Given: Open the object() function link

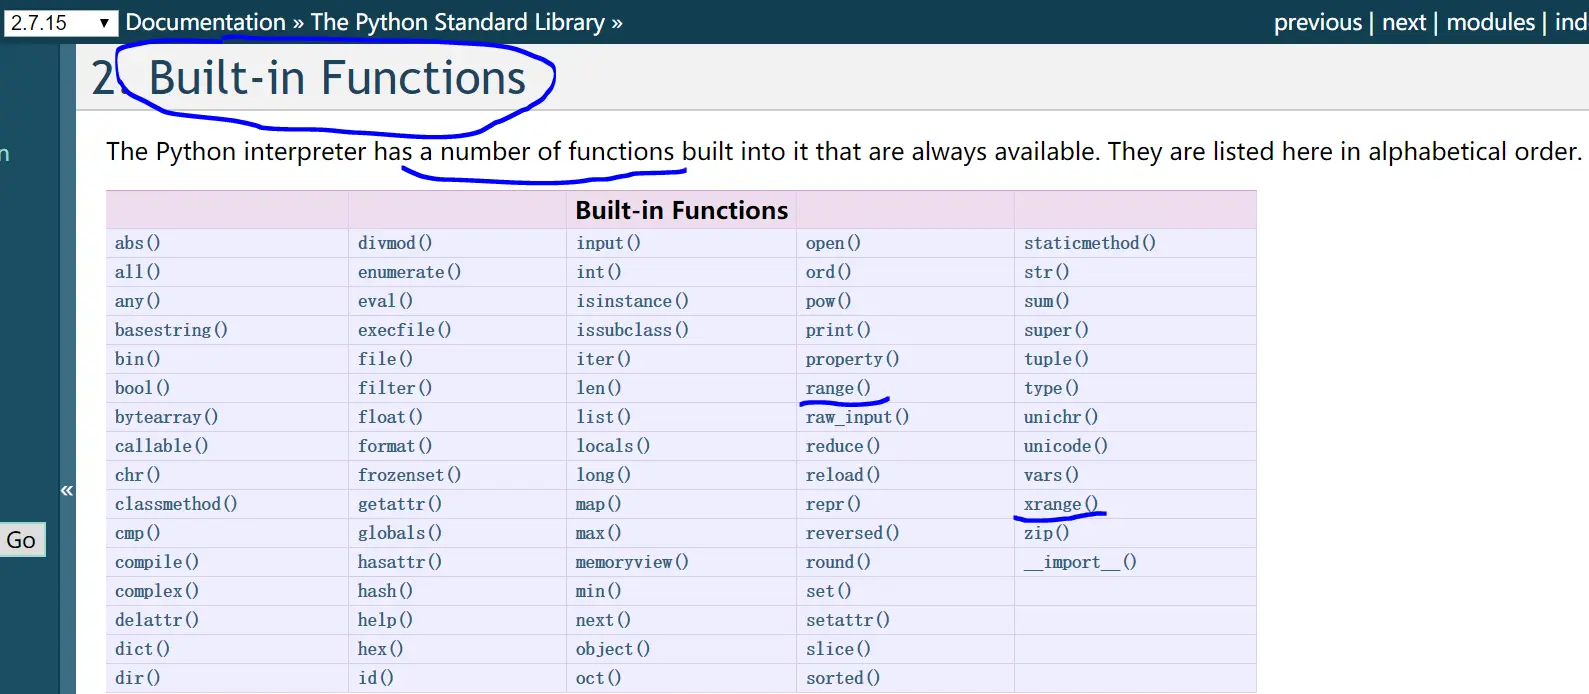Looking at the screenshot, I should click(x=613, y=649).
